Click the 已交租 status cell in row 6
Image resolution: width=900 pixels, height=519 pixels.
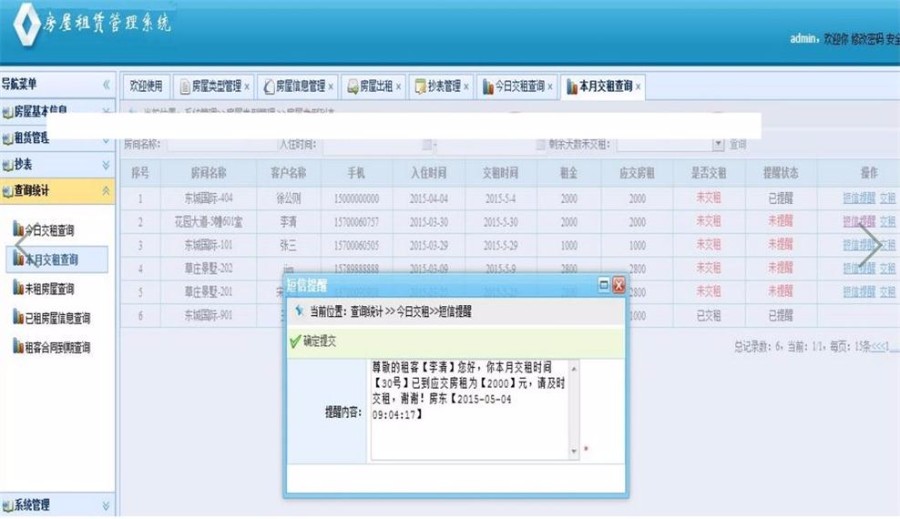tap(708, 316)
